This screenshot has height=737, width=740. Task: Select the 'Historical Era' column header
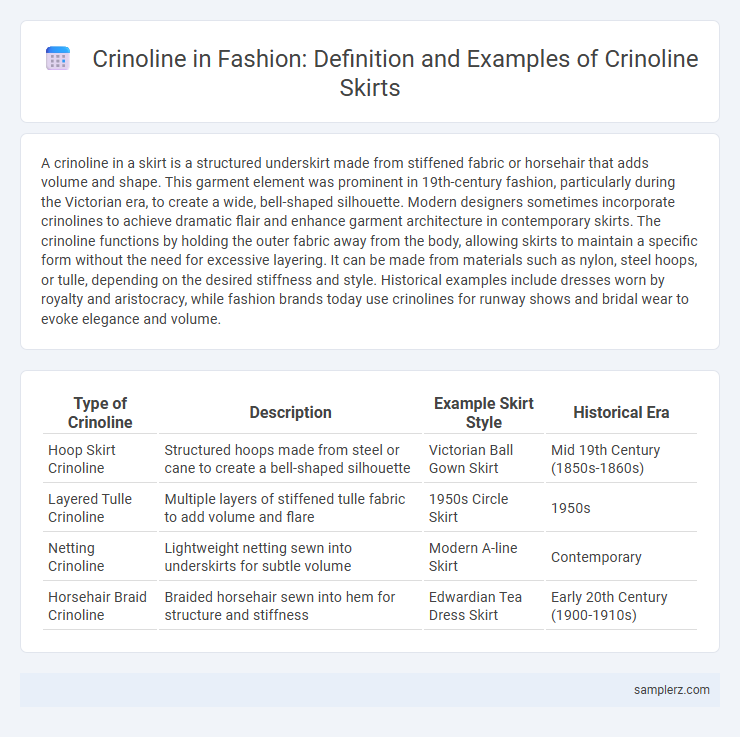tap(621, 413)
